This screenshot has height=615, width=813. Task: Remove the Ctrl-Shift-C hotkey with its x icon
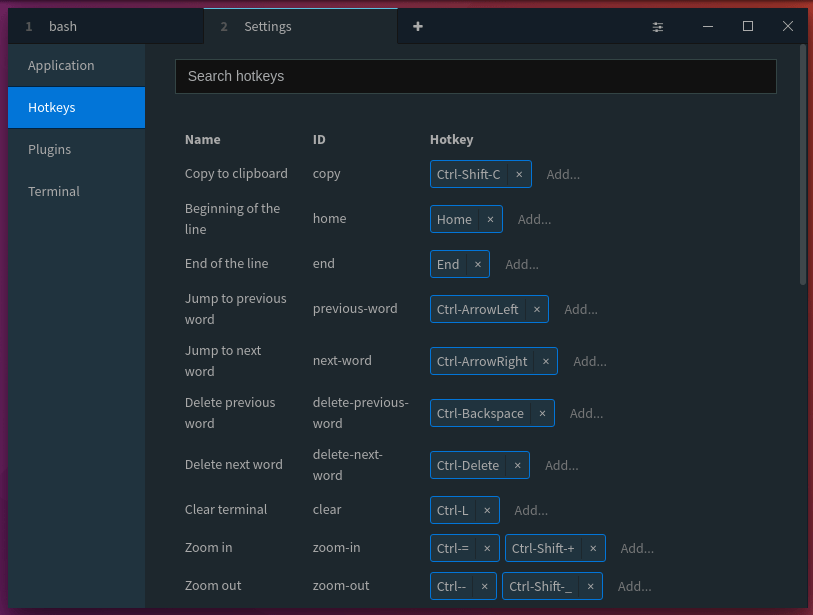[x=519, y=174]
